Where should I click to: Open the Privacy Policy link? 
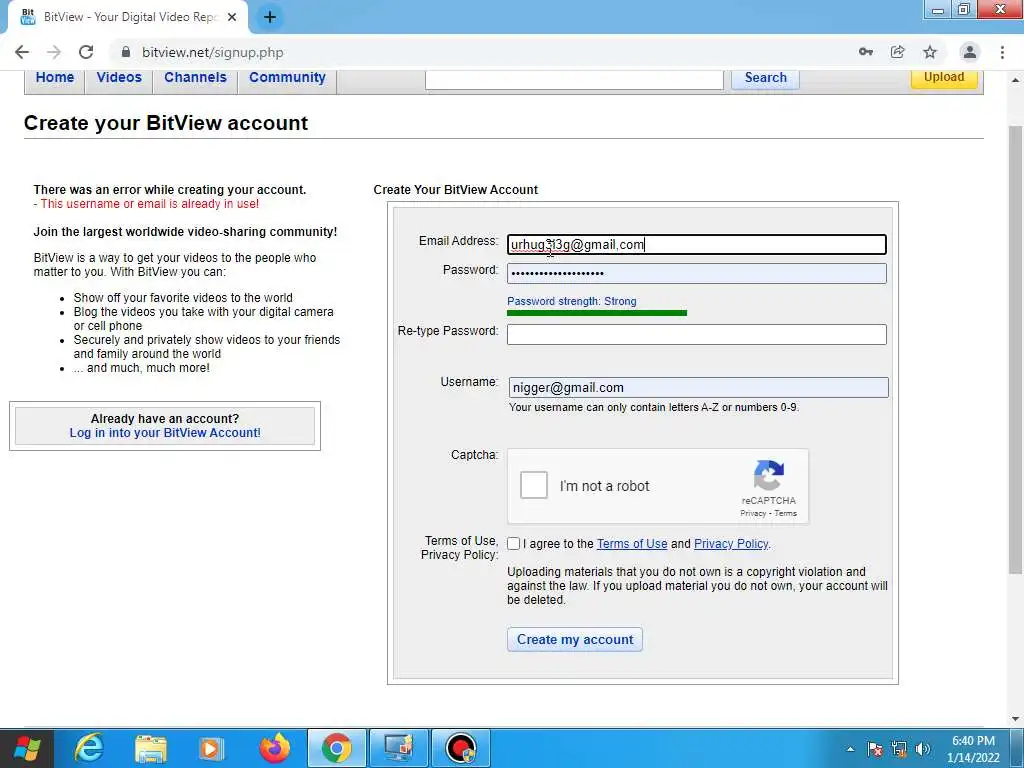[731, 543]
